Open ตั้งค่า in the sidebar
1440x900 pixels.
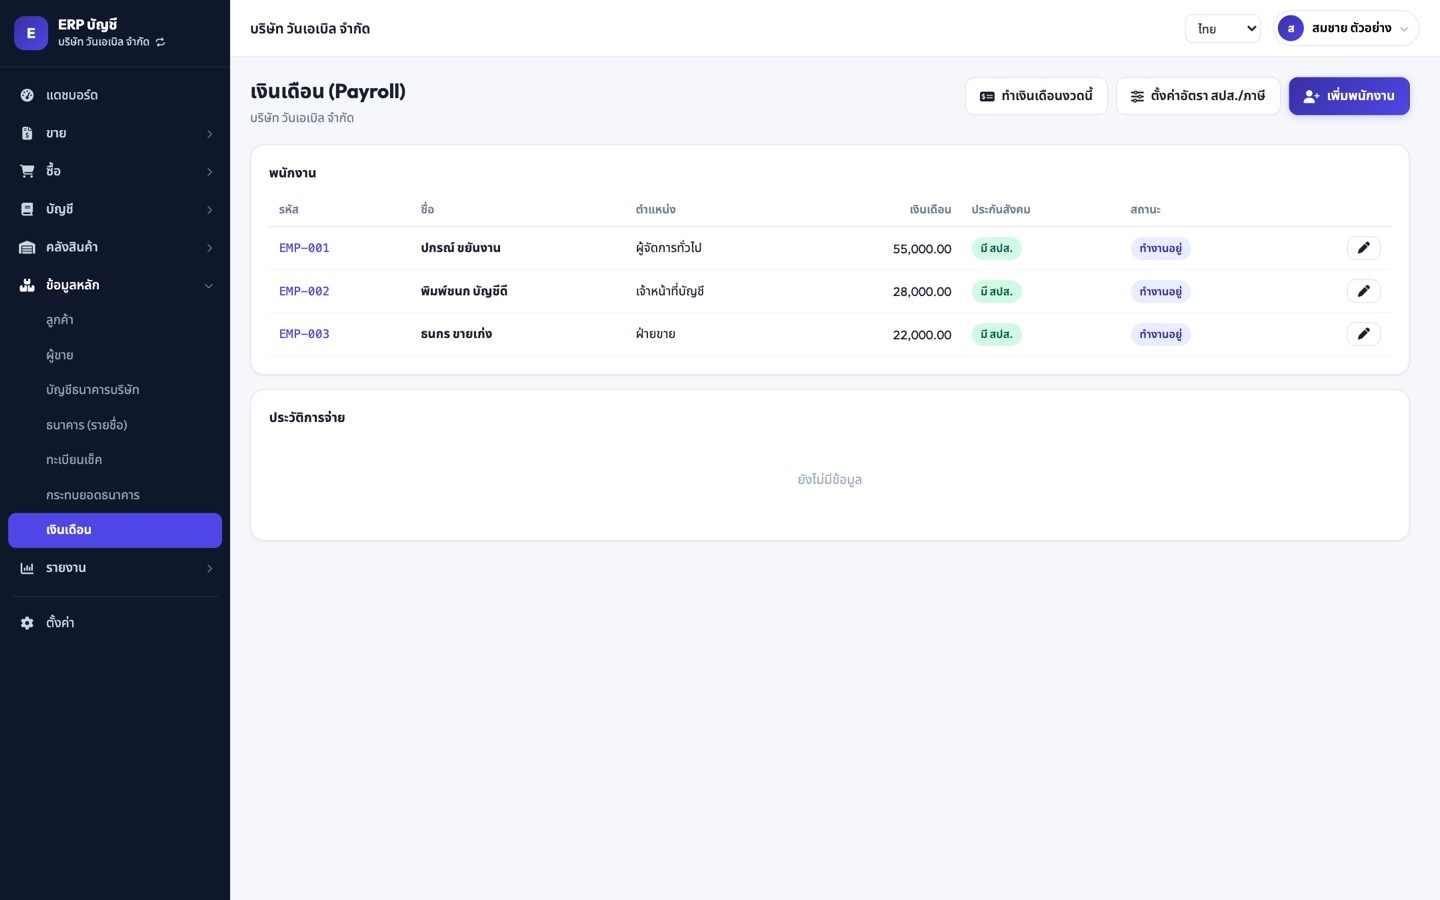tap(115, 623)
